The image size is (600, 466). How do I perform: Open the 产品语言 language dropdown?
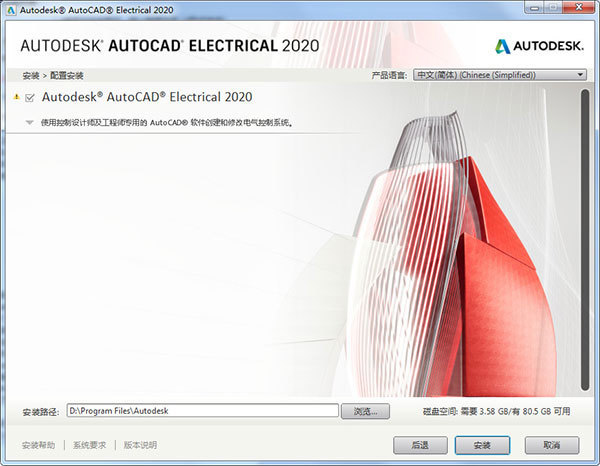[x=500, y=75]
